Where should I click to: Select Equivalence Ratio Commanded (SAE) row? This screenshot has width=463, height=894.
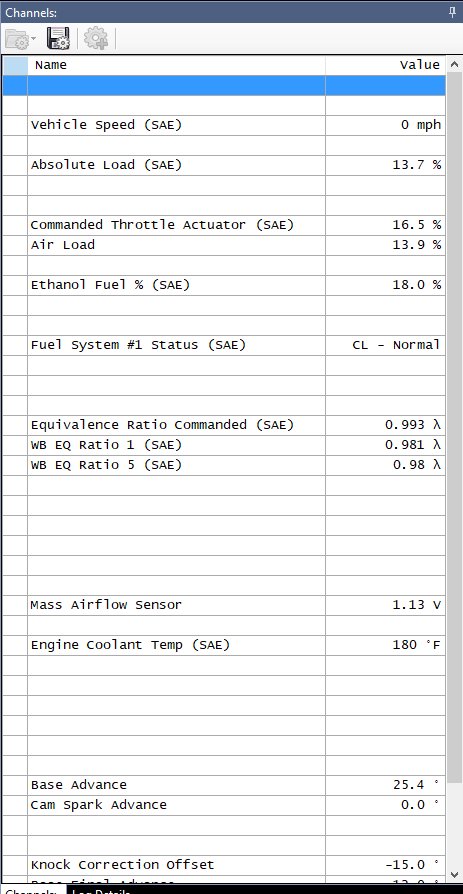(x=225, y=425)
